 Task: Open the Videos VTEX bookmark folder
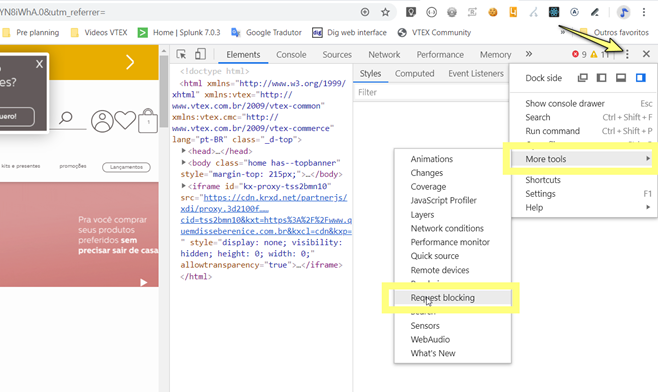click(99, 32)
